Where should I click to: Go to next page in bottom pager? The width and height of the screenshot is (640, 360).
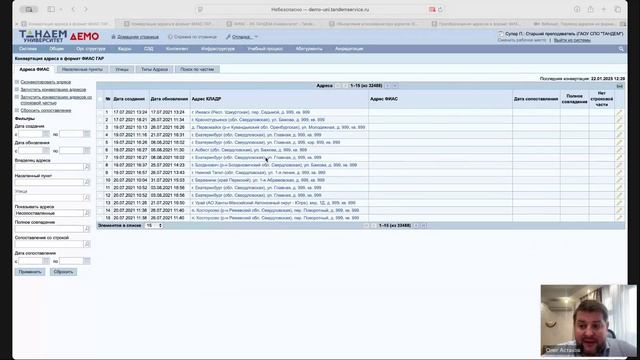click(x=416, y=225)
